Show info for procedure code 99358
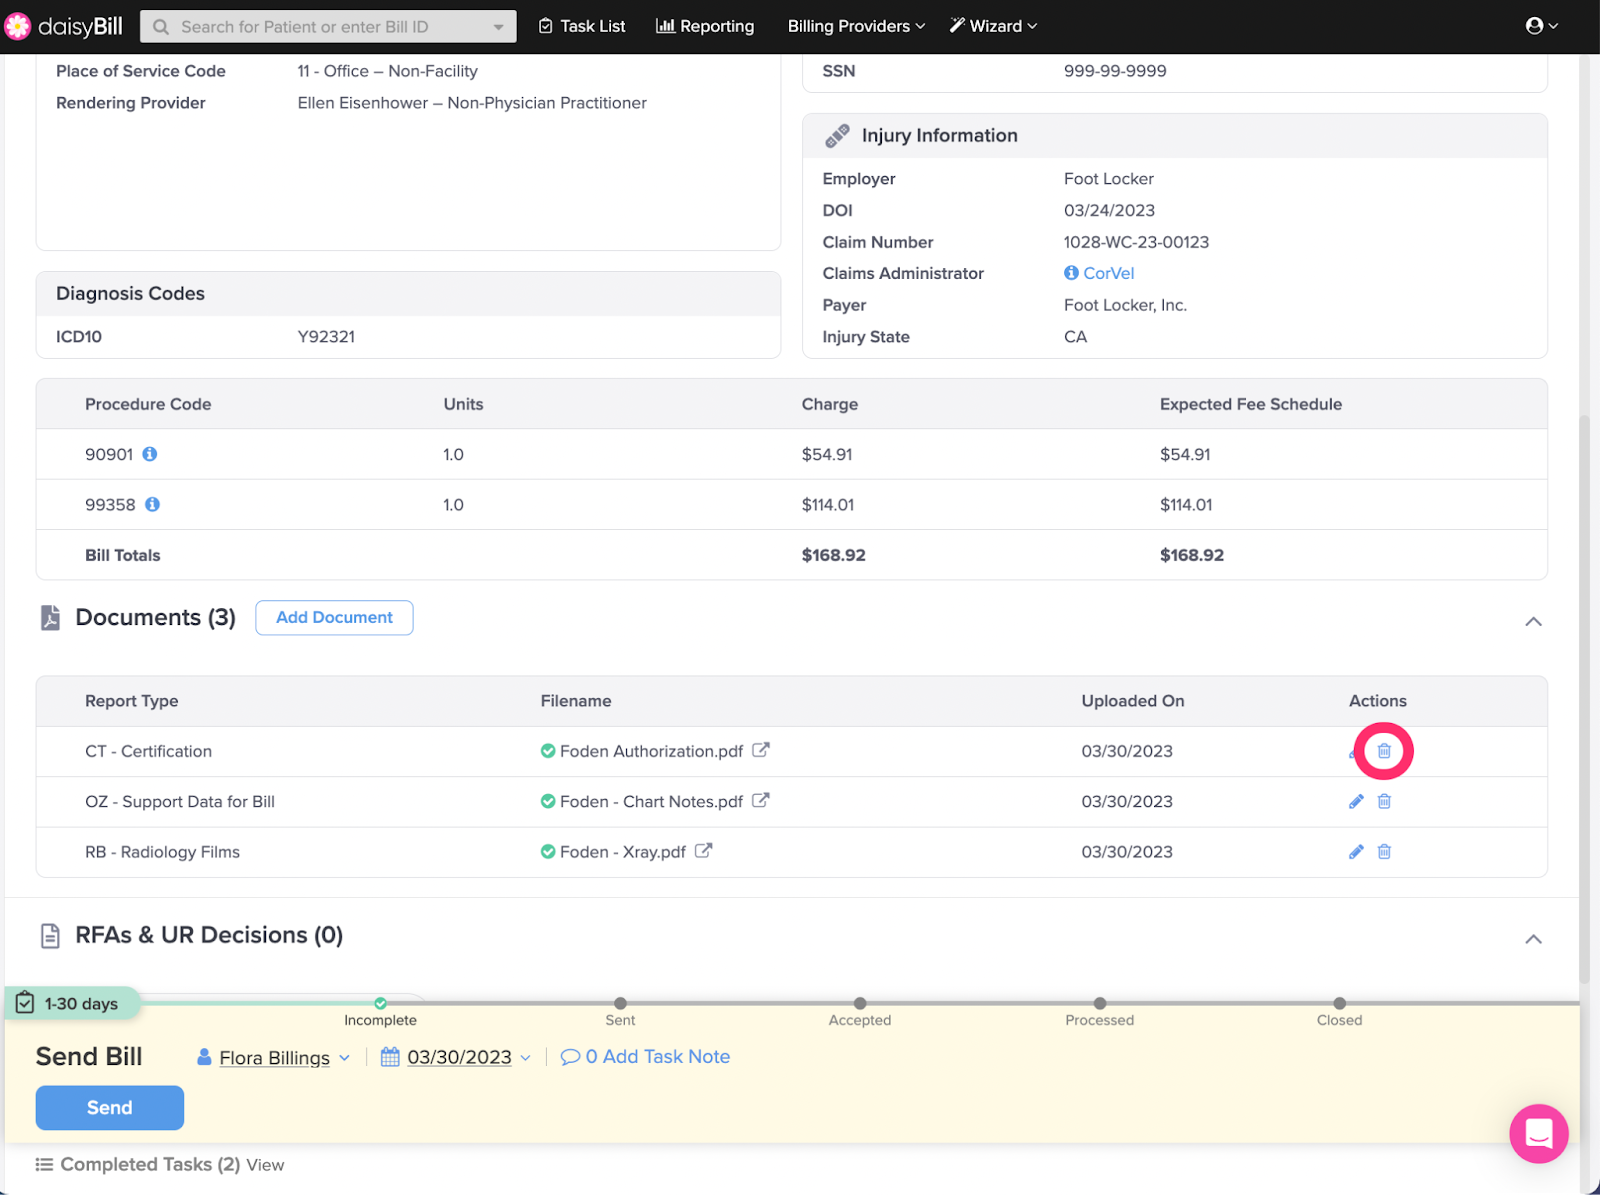This screenshot has height=1195, width=1600. (x=153, y=504)
